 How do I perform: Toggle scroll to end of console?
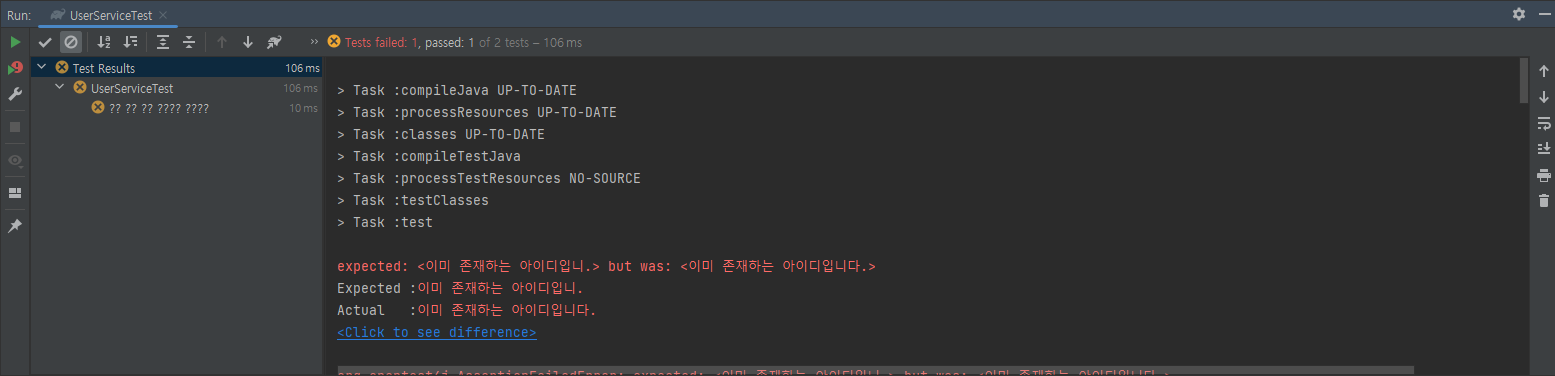tap(1543, 149)
